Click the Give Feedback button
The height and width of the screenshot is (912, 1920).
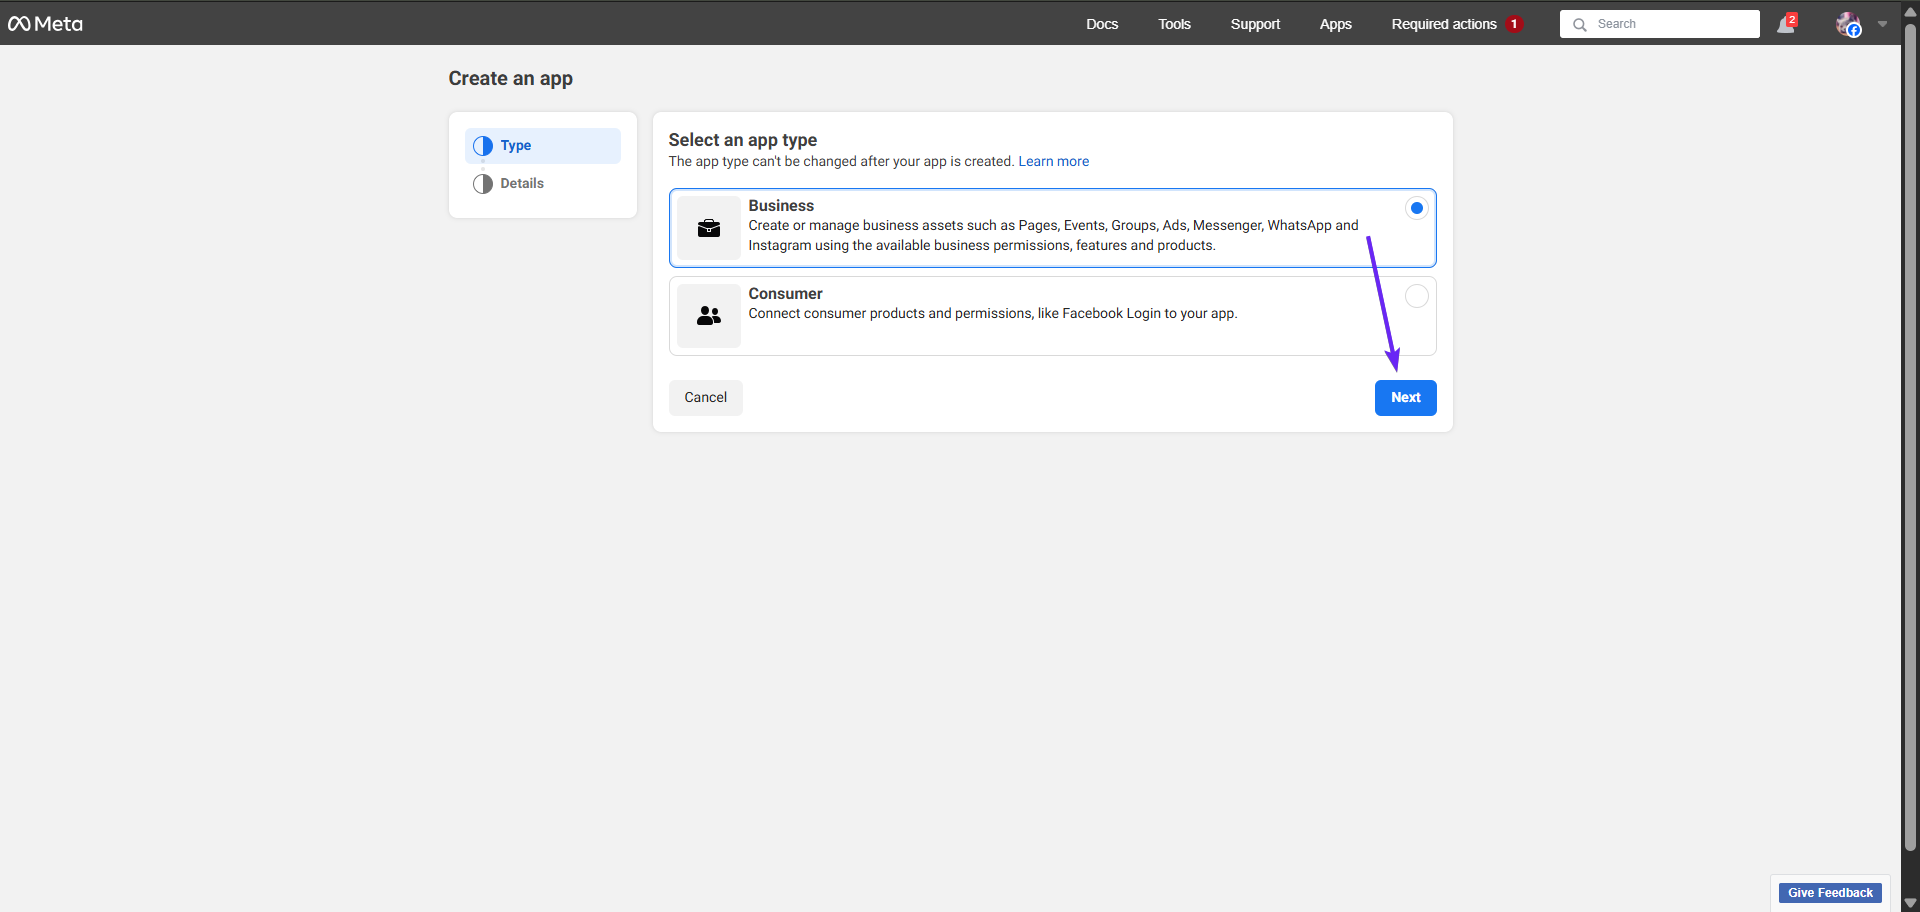pyautogui.click(x=1829, y=893)
